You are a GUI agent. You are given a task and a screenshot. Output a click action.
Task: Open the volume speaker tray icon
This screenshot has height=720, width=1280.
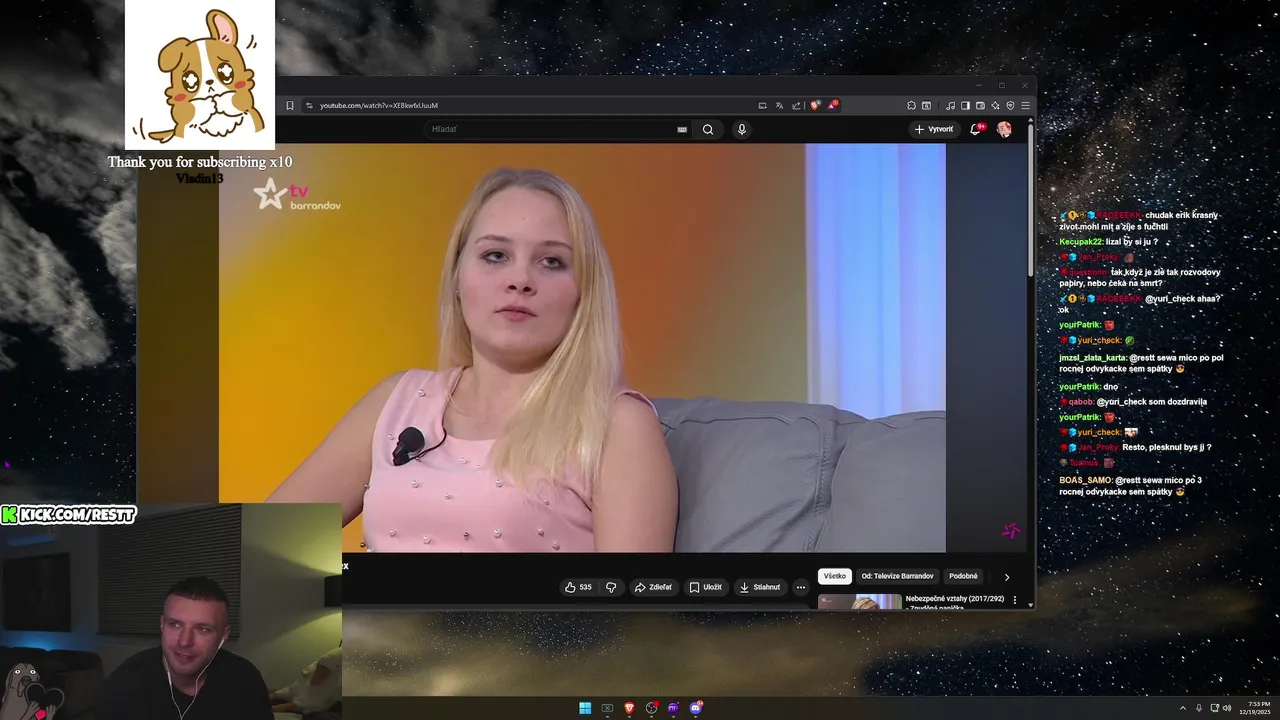coord(1227,708)
